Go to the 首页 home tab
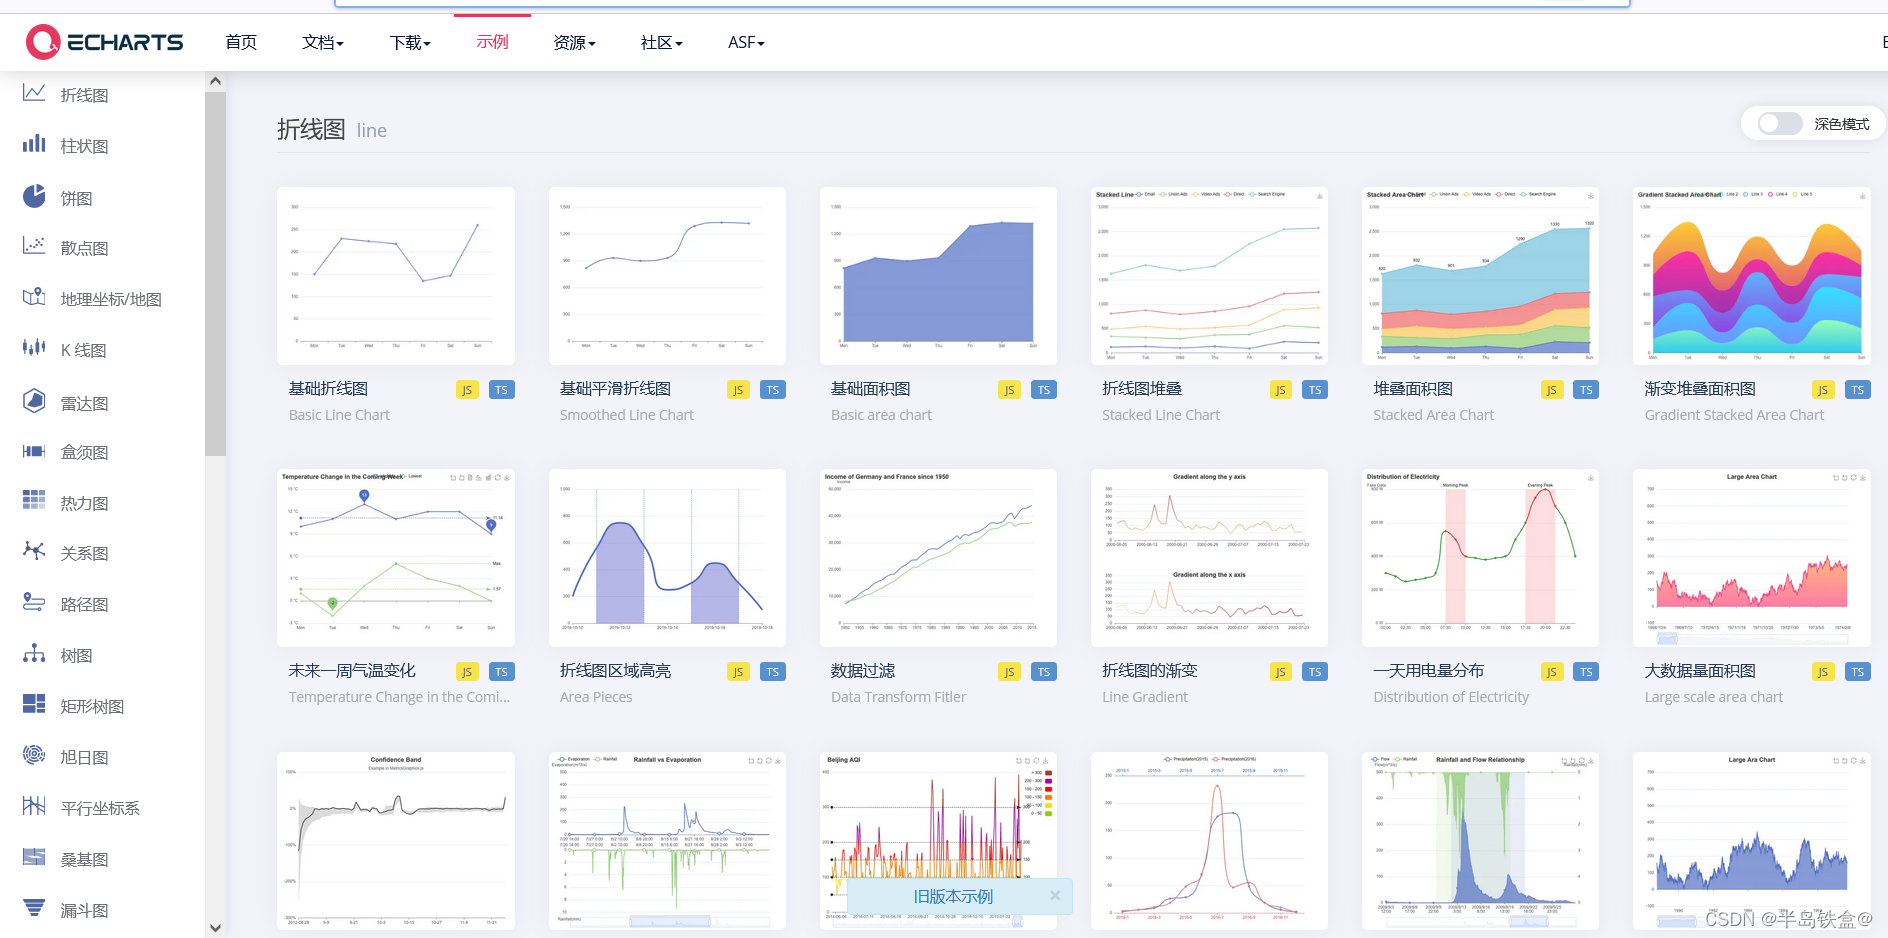 pos(241,42)
